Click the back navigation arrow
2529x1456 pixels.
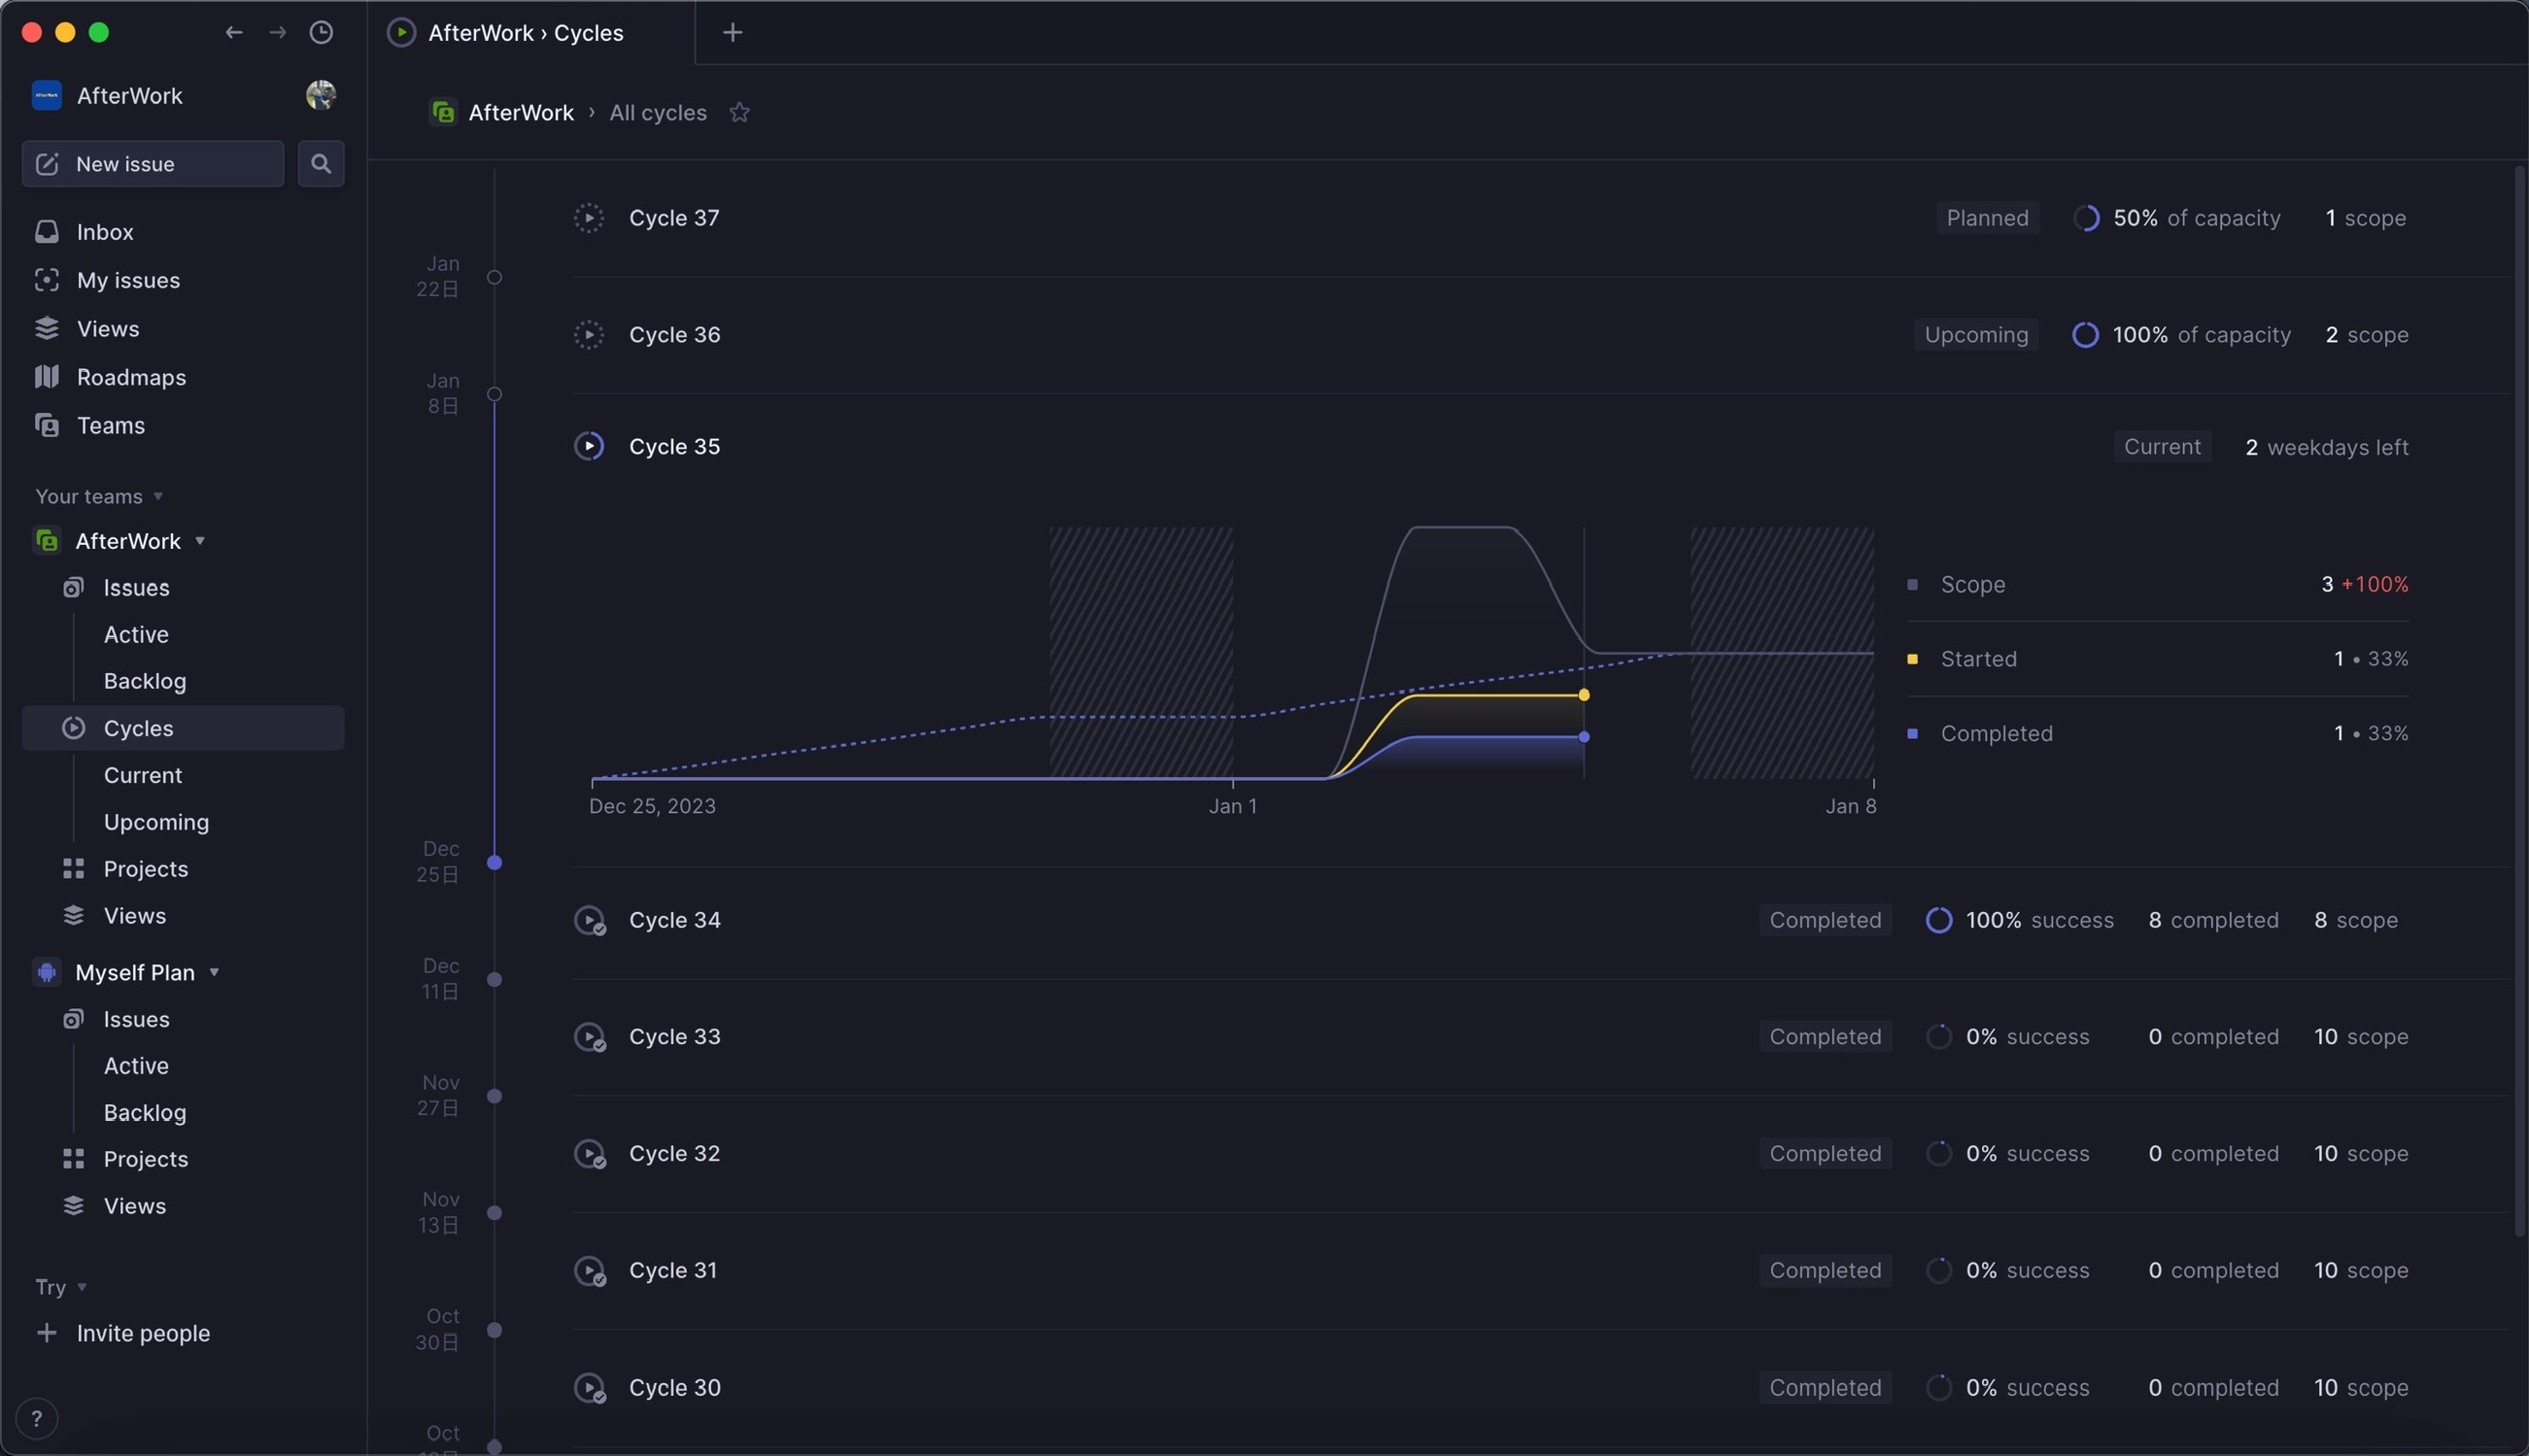point(234,33)
